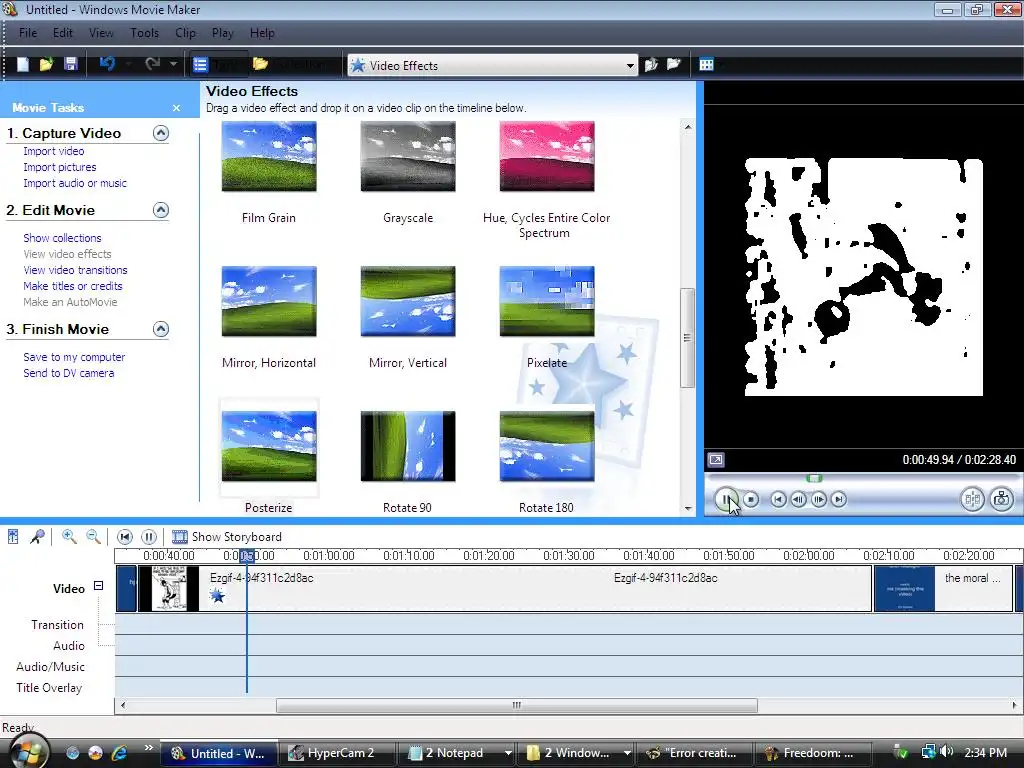Click the Next Frame button
This screenshot has width=1024, height=768.
(x=818, y=500)
